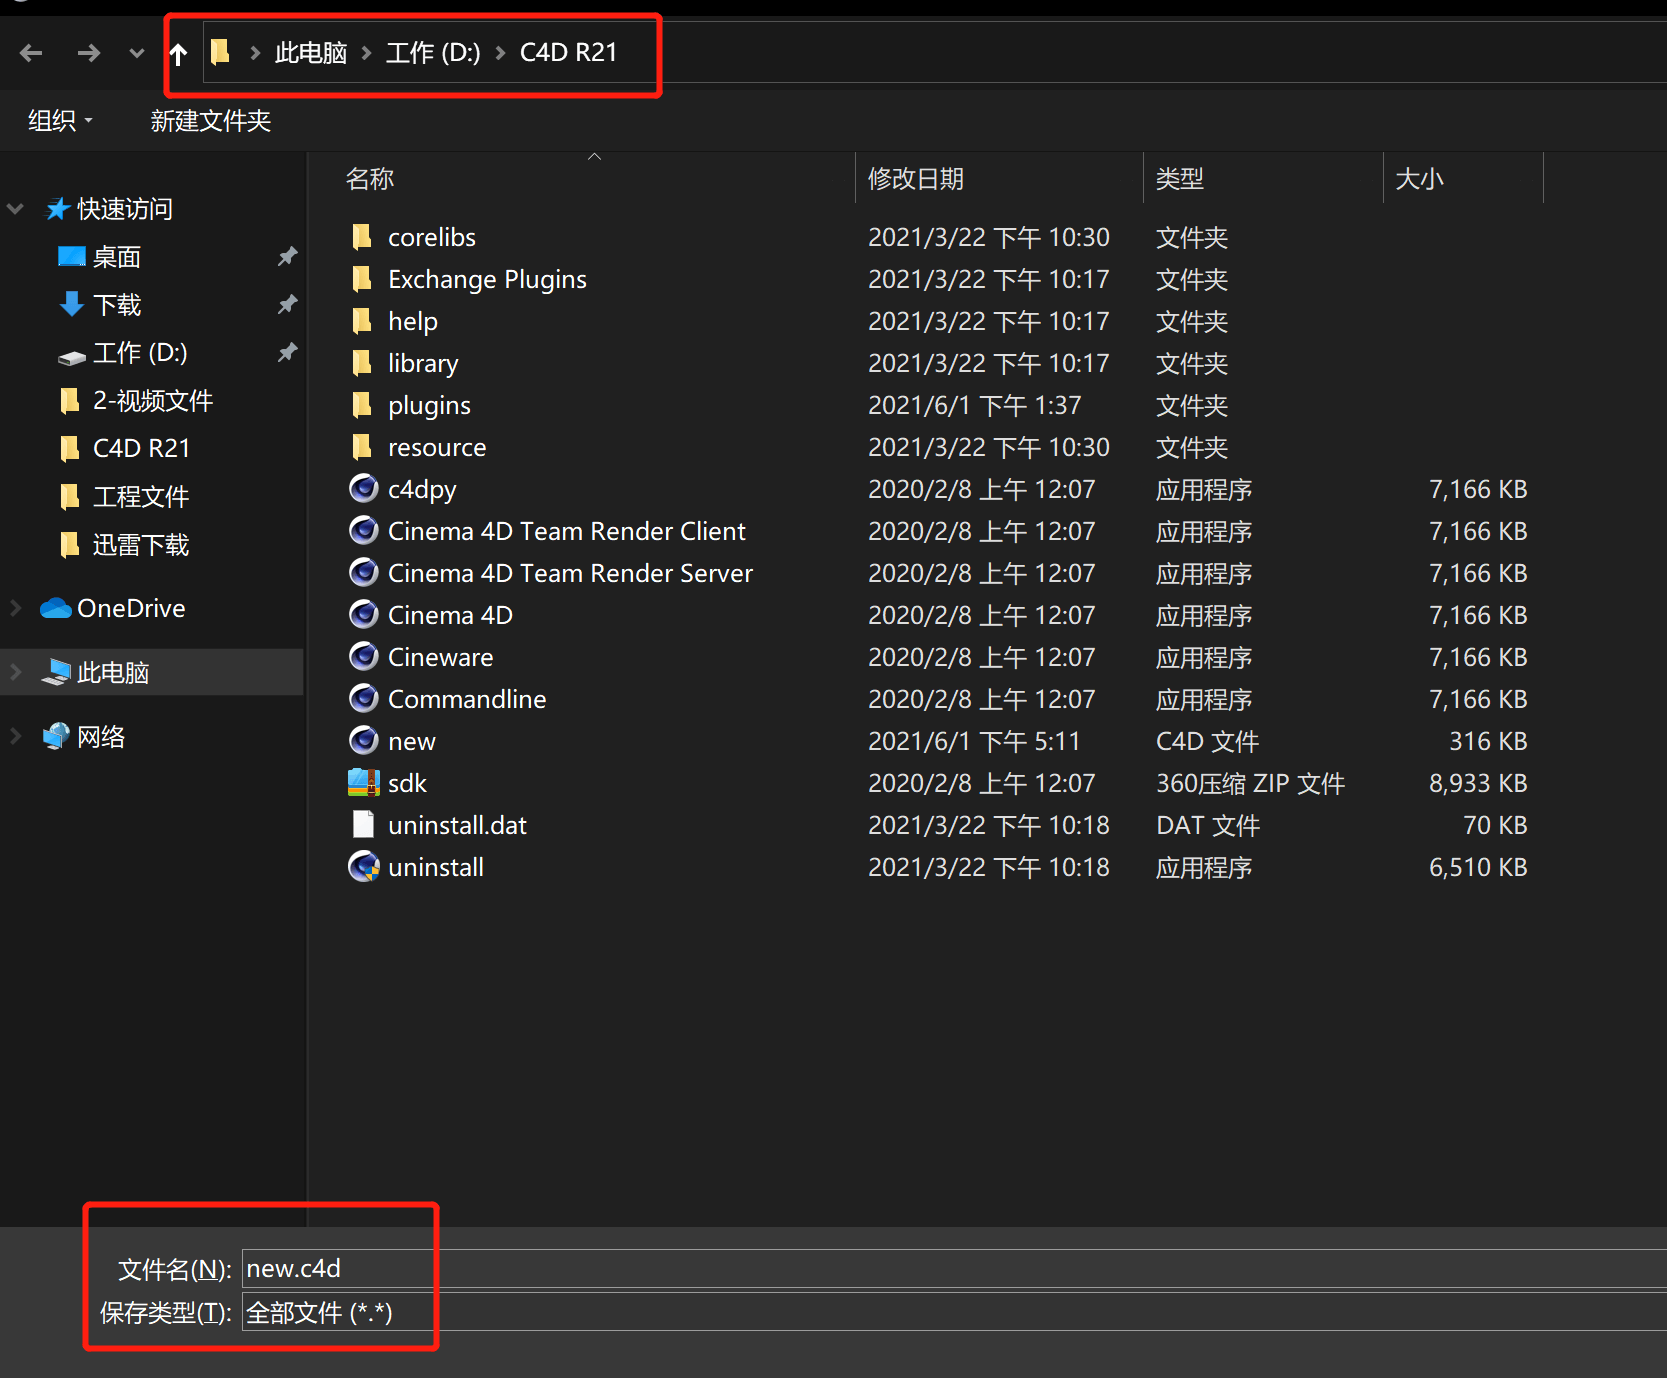
Task: Click the pin icon beside 桌面
Action: point(288,256)
